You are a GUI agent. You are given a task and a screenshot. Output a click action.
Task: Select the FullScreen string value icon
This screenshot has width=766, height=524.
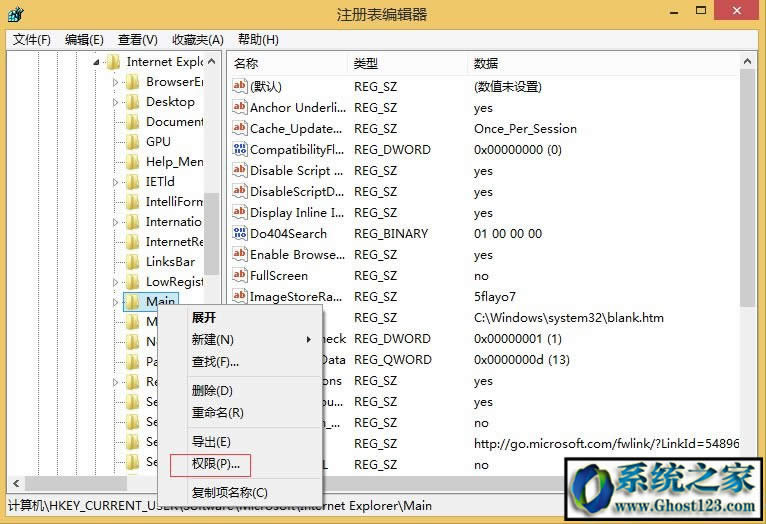point(239,276)
